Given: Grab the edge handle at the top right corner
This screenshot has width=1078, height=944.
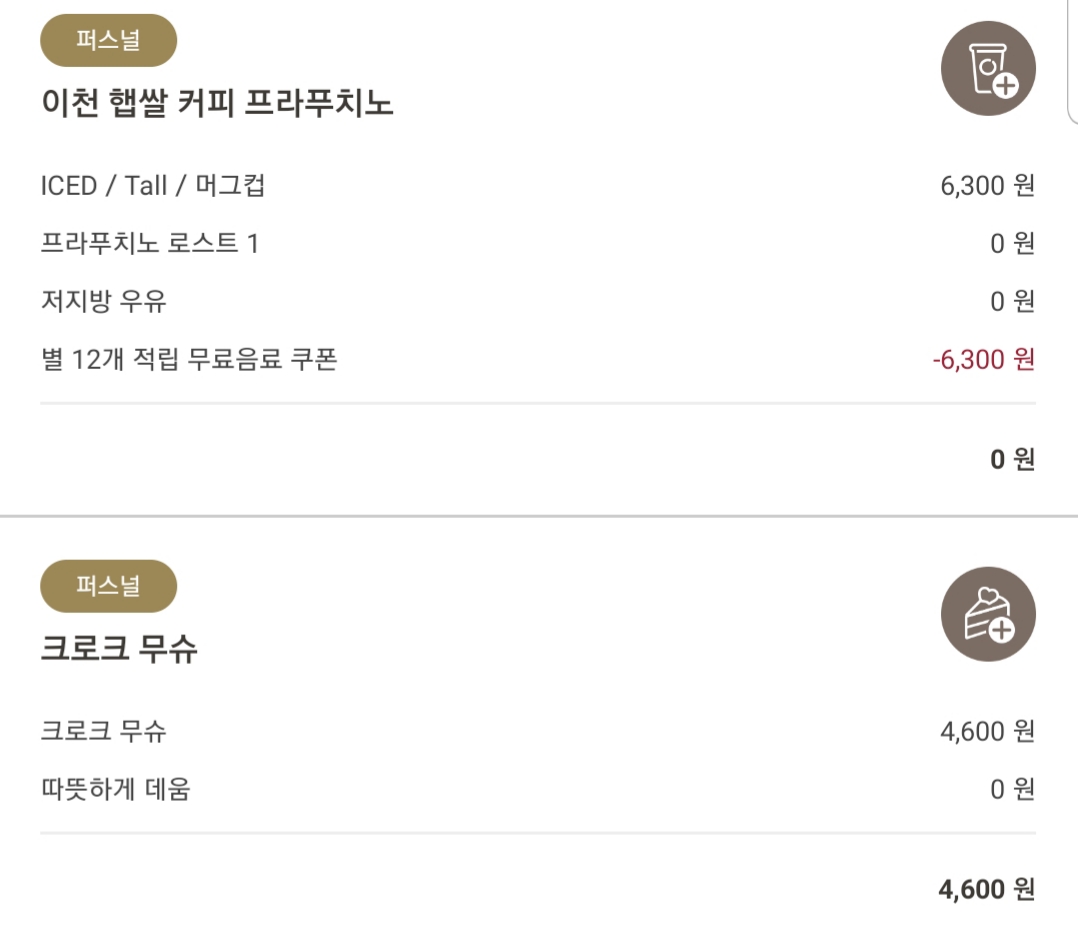Looking at the screenshot, I should pos(1072,62).
